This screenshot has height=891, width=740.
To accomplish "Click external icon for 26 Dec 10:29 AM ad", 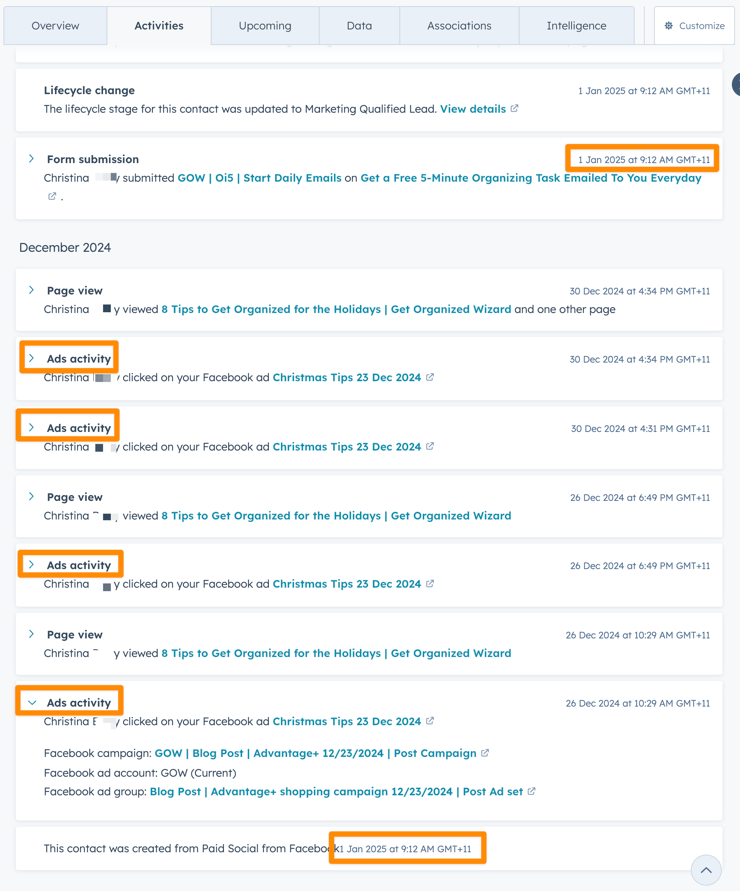I will 430,721.
